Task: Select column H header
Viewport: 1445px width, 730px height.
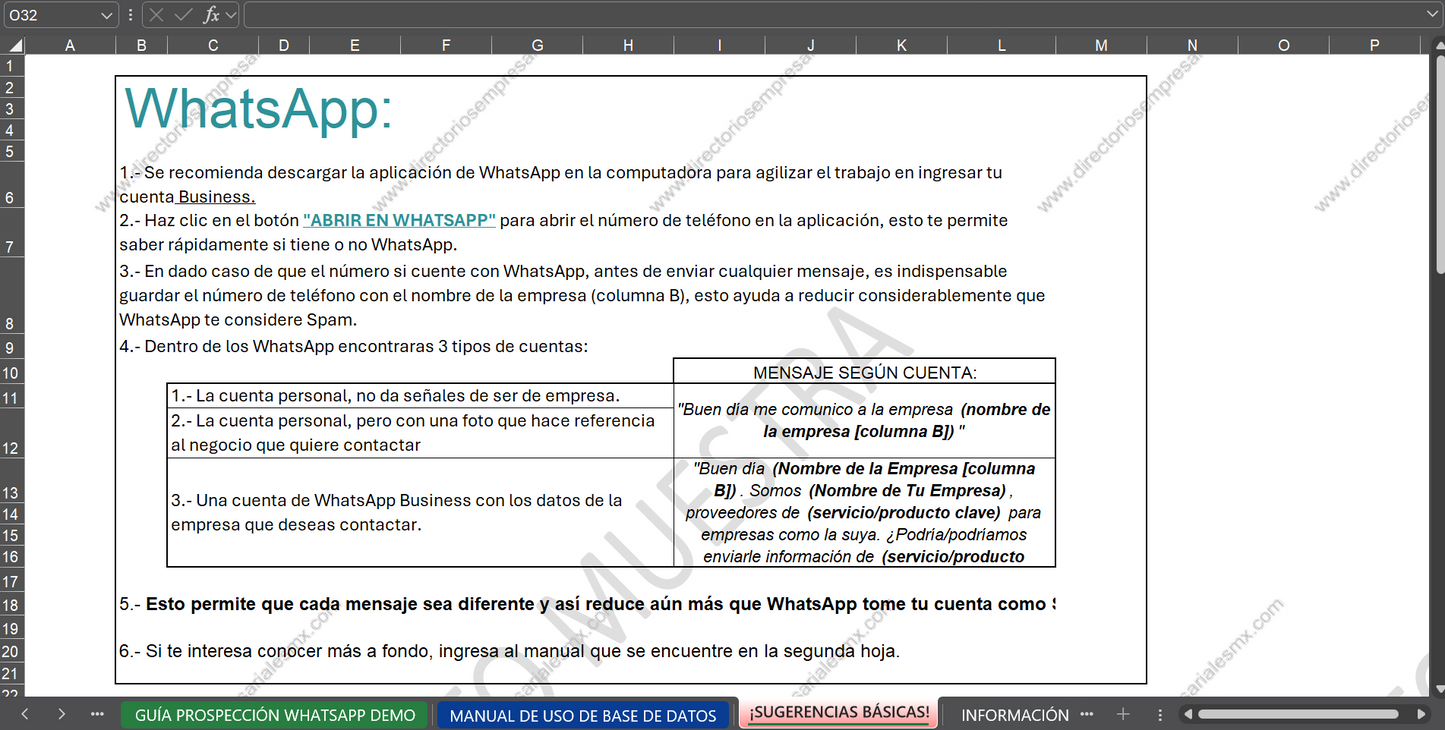Action: (x=628, y=45)
